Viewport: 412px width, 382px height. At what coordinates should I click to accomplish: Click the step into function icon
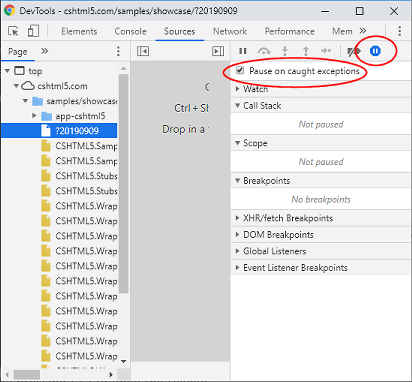pos(285,51)
